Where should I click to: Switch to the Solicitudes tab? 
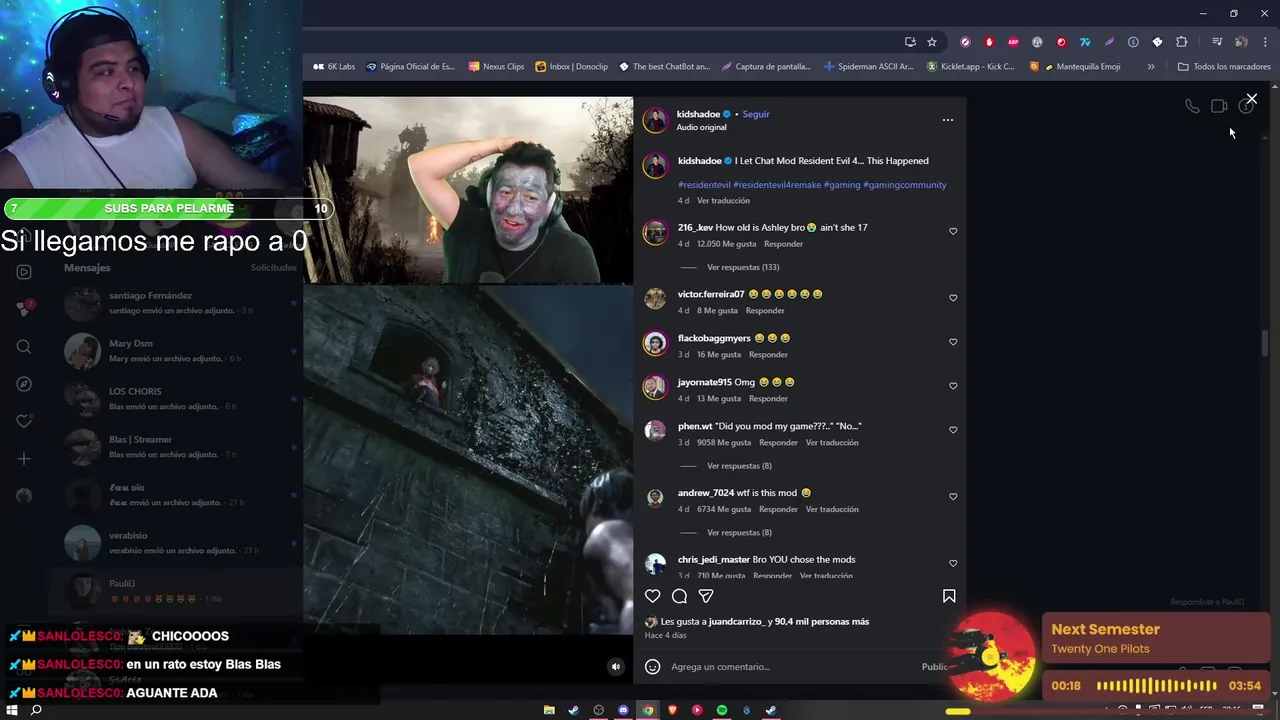273,268
